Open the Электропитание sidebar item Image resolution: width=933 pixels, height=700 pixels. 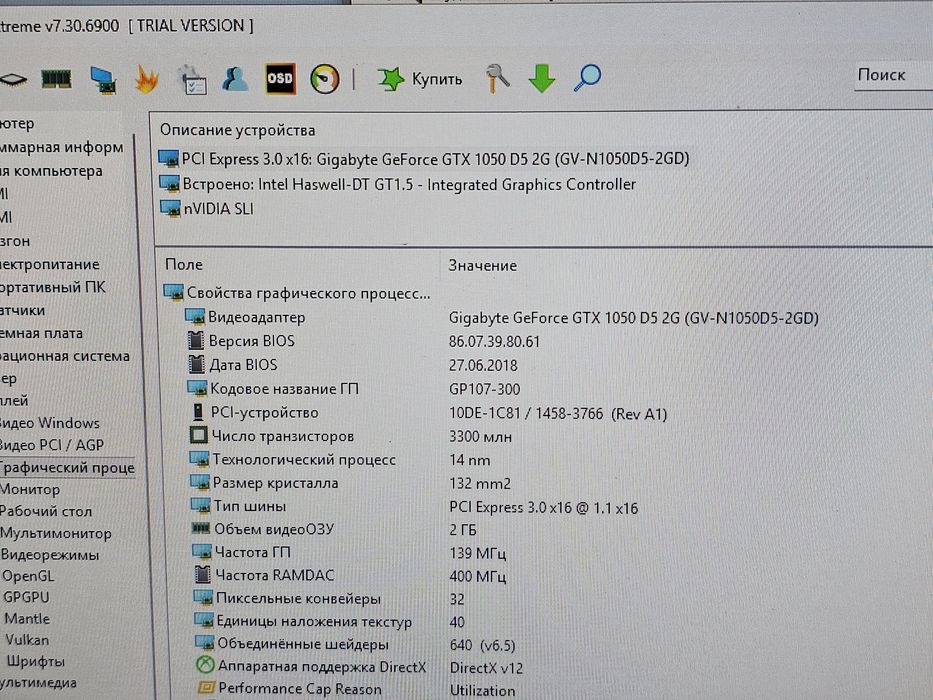(50, 264)
